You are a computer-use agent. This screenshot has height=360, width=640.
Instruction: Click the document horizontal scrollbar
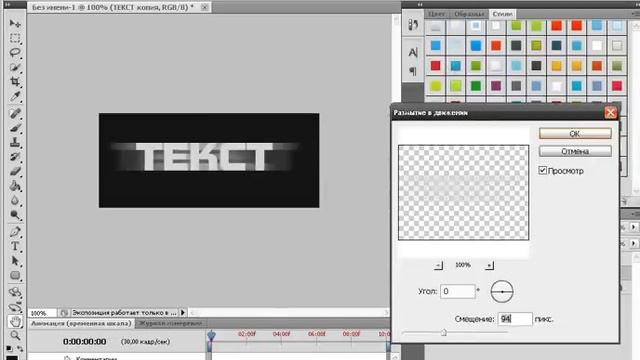tap(289, 313)
